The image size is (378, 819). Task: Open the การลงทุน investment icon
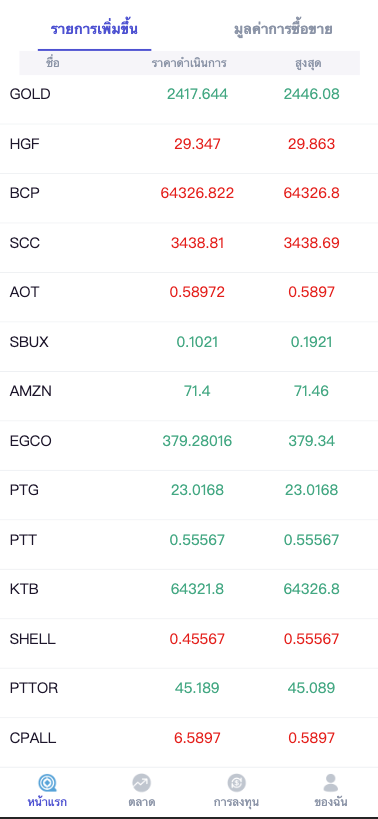coord(237,783)
